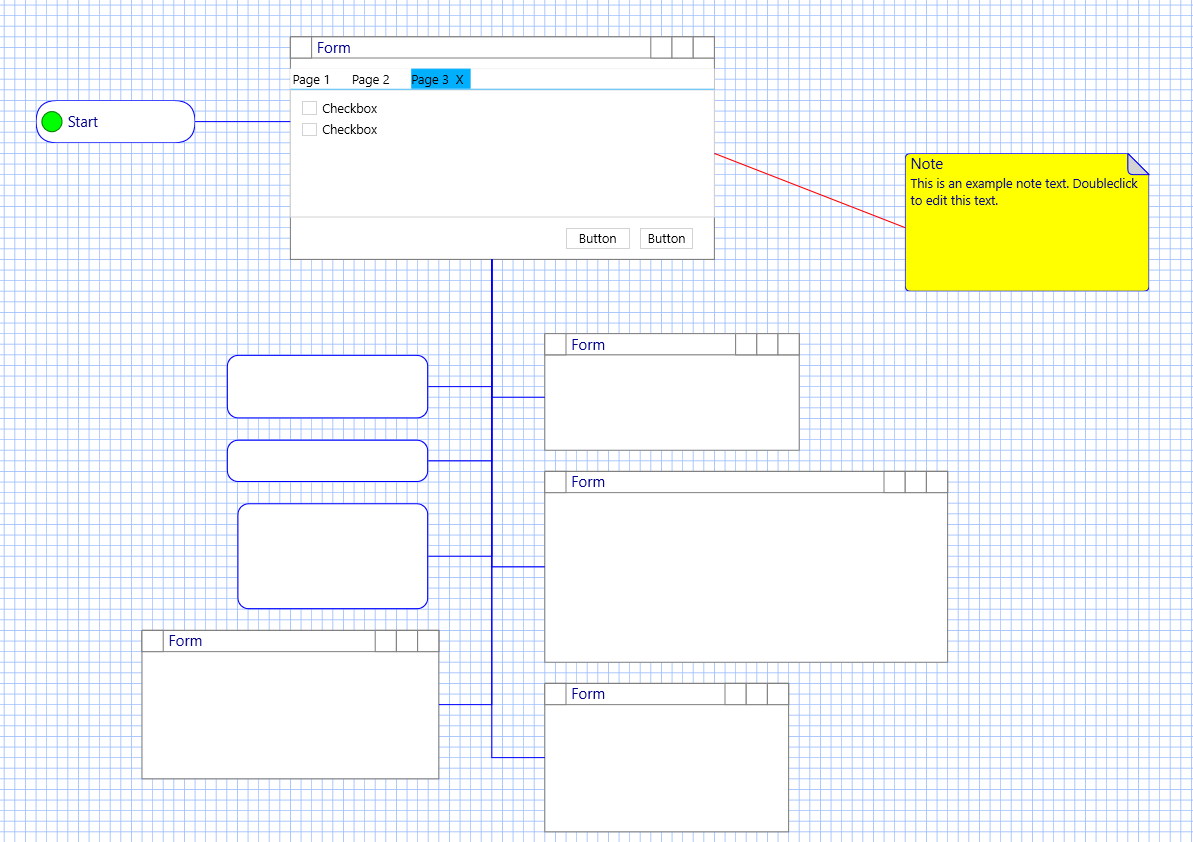The height and width of the screenshot is (842, 1193).
Task: Click the "Form" title of the small Form below the Note connector
Action: [x=588, y=345]
